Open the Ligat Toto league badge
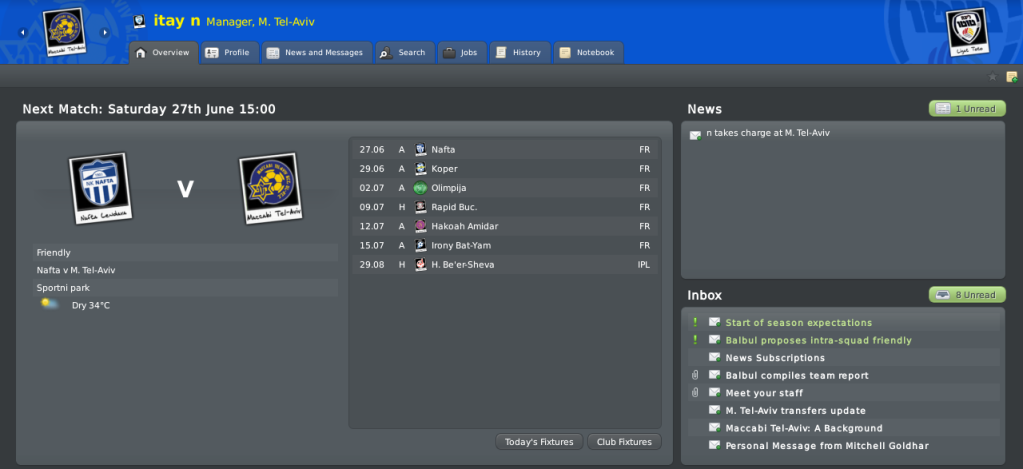Image resolution: width=1023 pixels, height=469 pixels. 967,32
